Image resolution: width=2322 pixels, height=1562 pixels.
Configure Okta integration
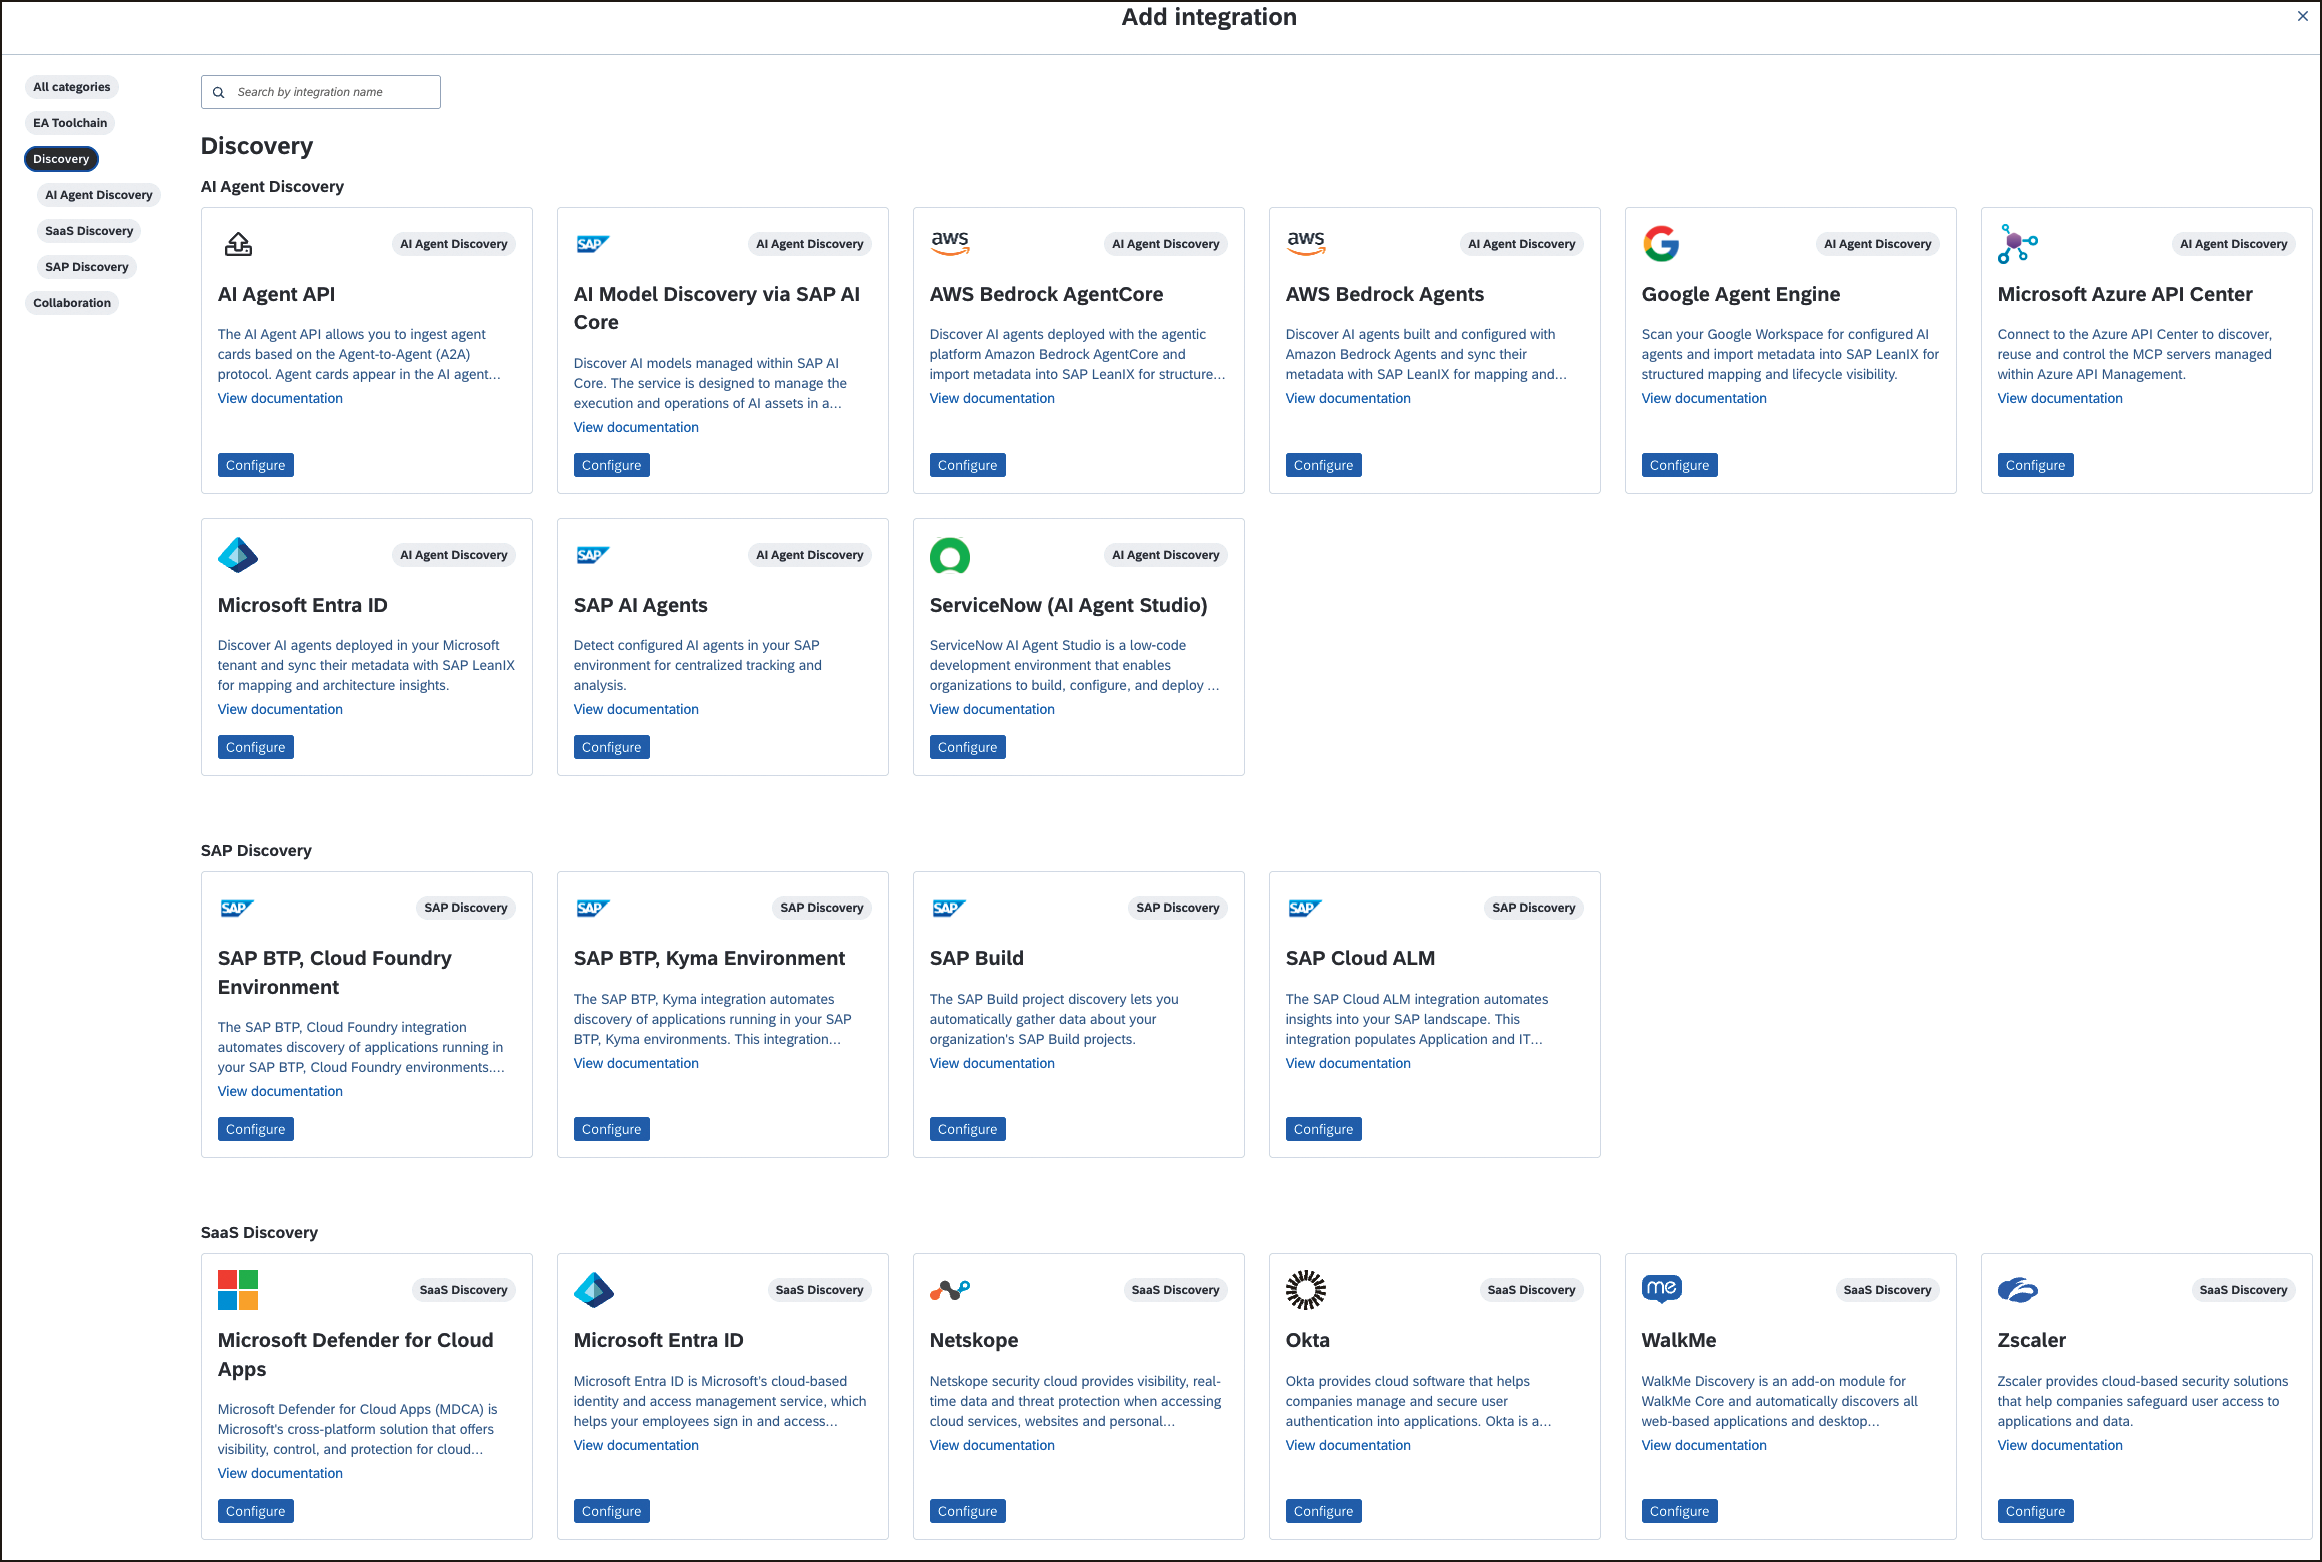click(1324, 1511)
